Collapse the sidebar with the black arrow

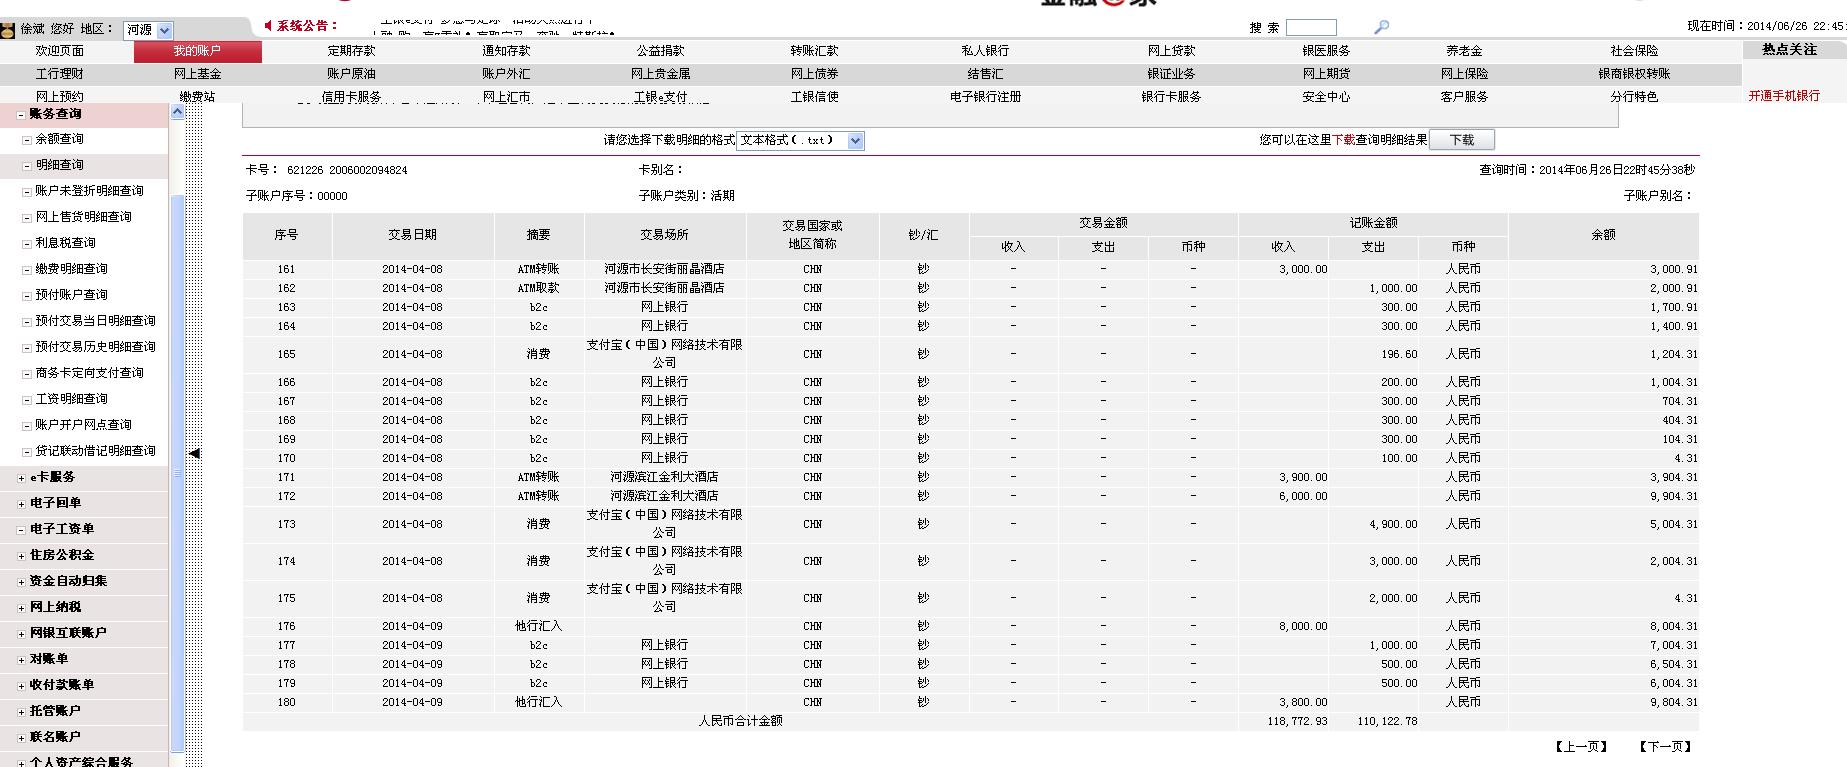194,453
